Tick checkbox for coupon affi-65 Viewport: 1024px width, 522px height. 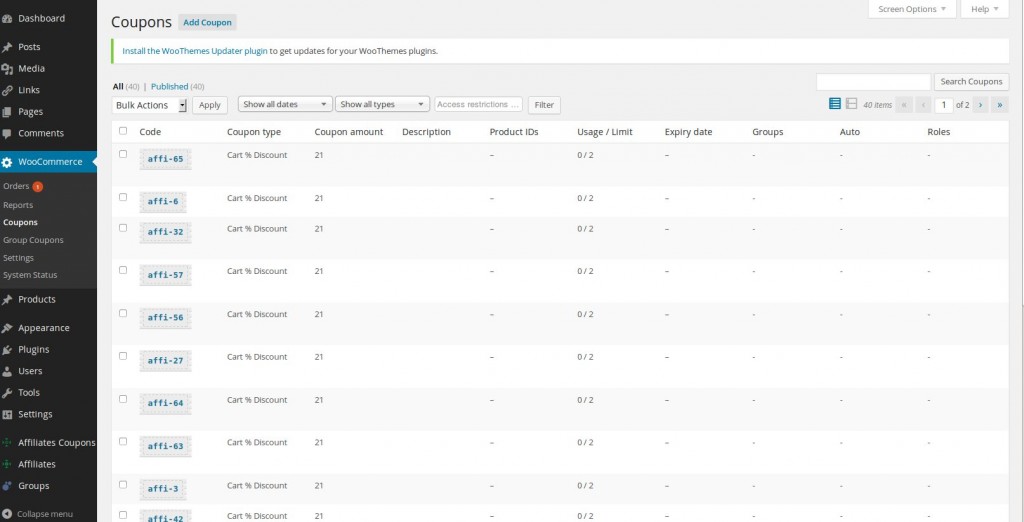point(123,155)
